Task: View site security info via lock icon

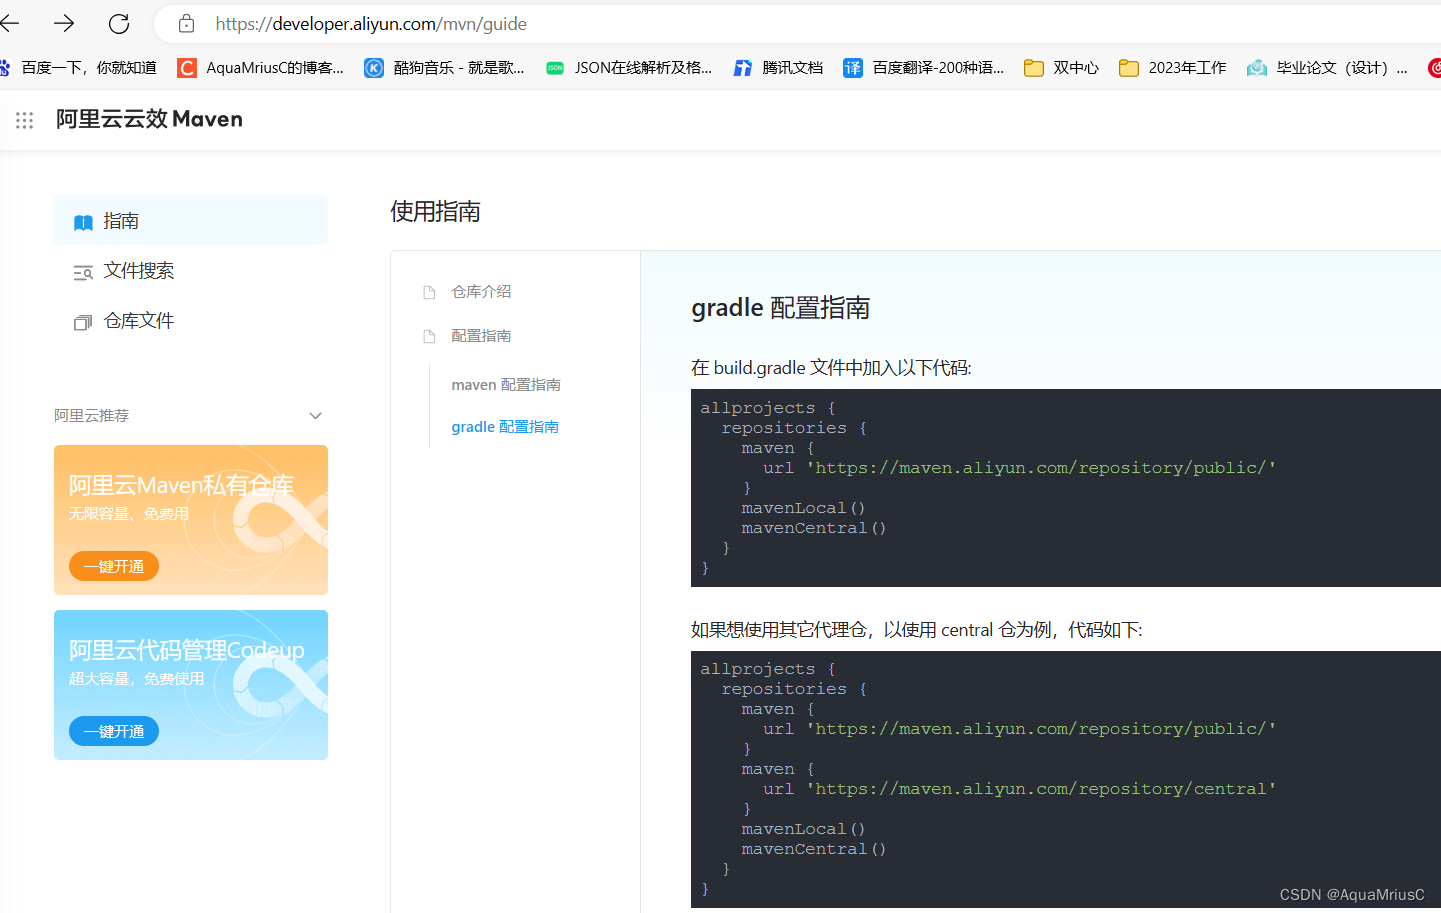Action: click(x=187, y=23)
